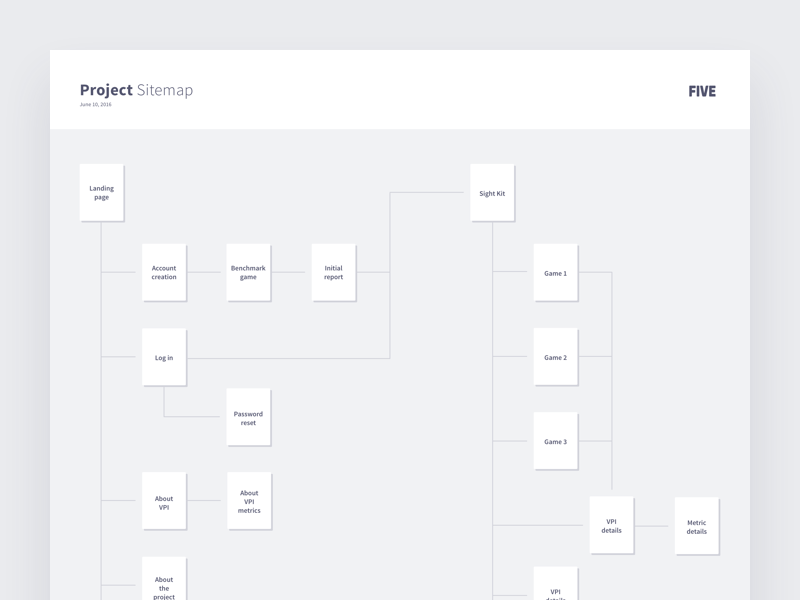
Task: Click the Log in box
Action: click(x=164, y=357)
